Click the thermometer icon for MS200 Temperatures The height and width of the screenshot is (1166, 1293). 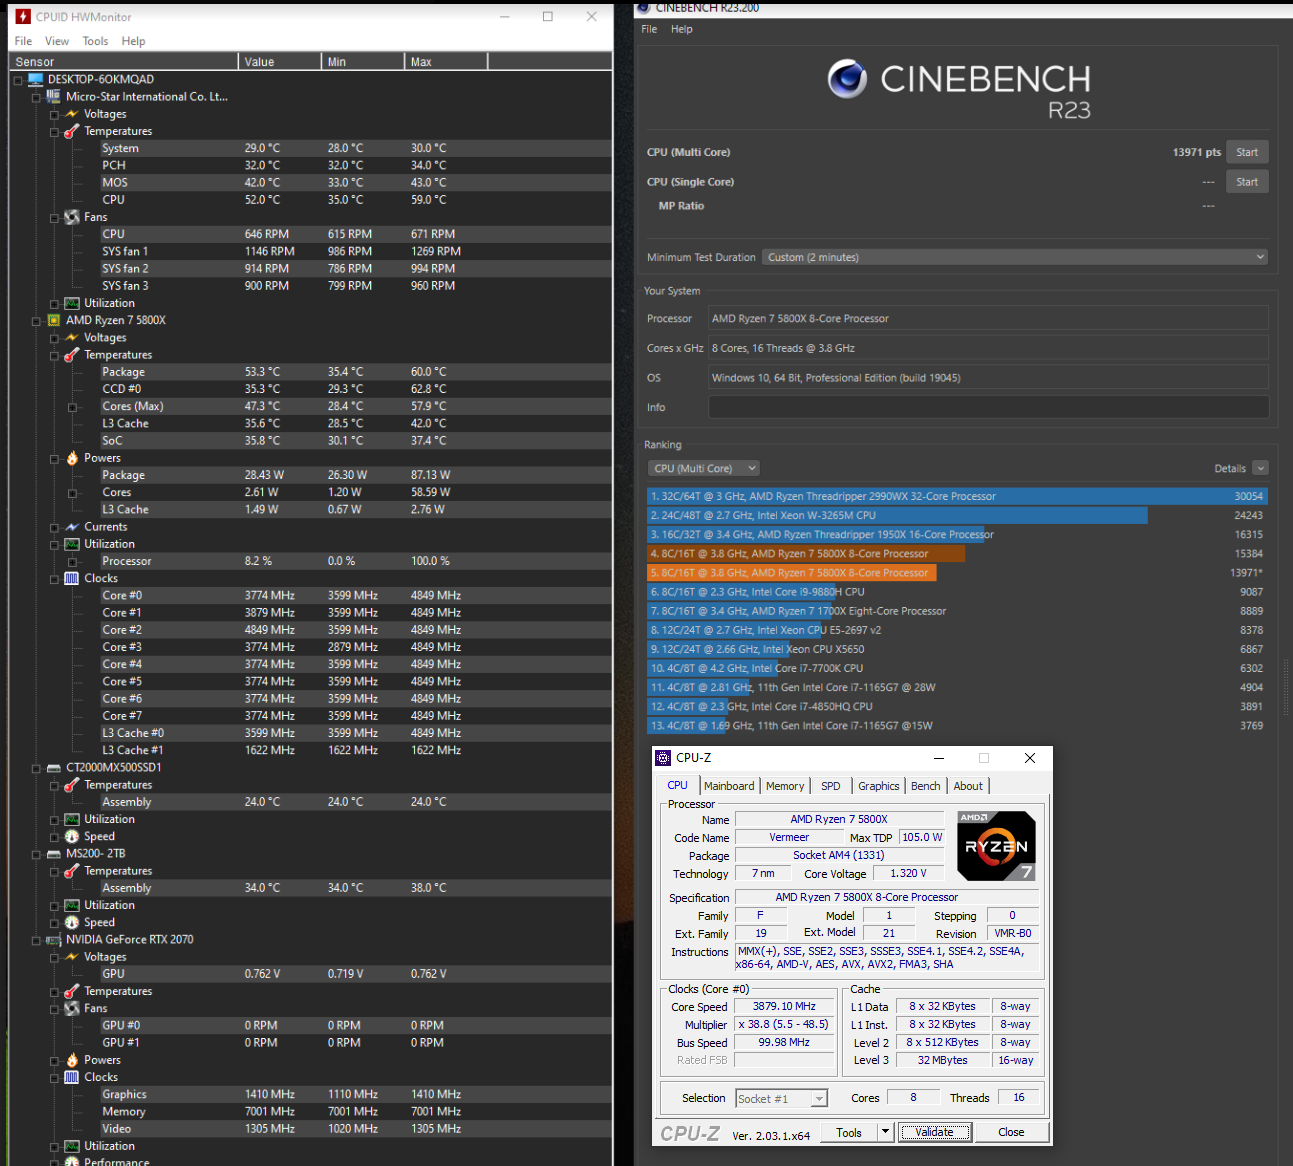(72, 871)
